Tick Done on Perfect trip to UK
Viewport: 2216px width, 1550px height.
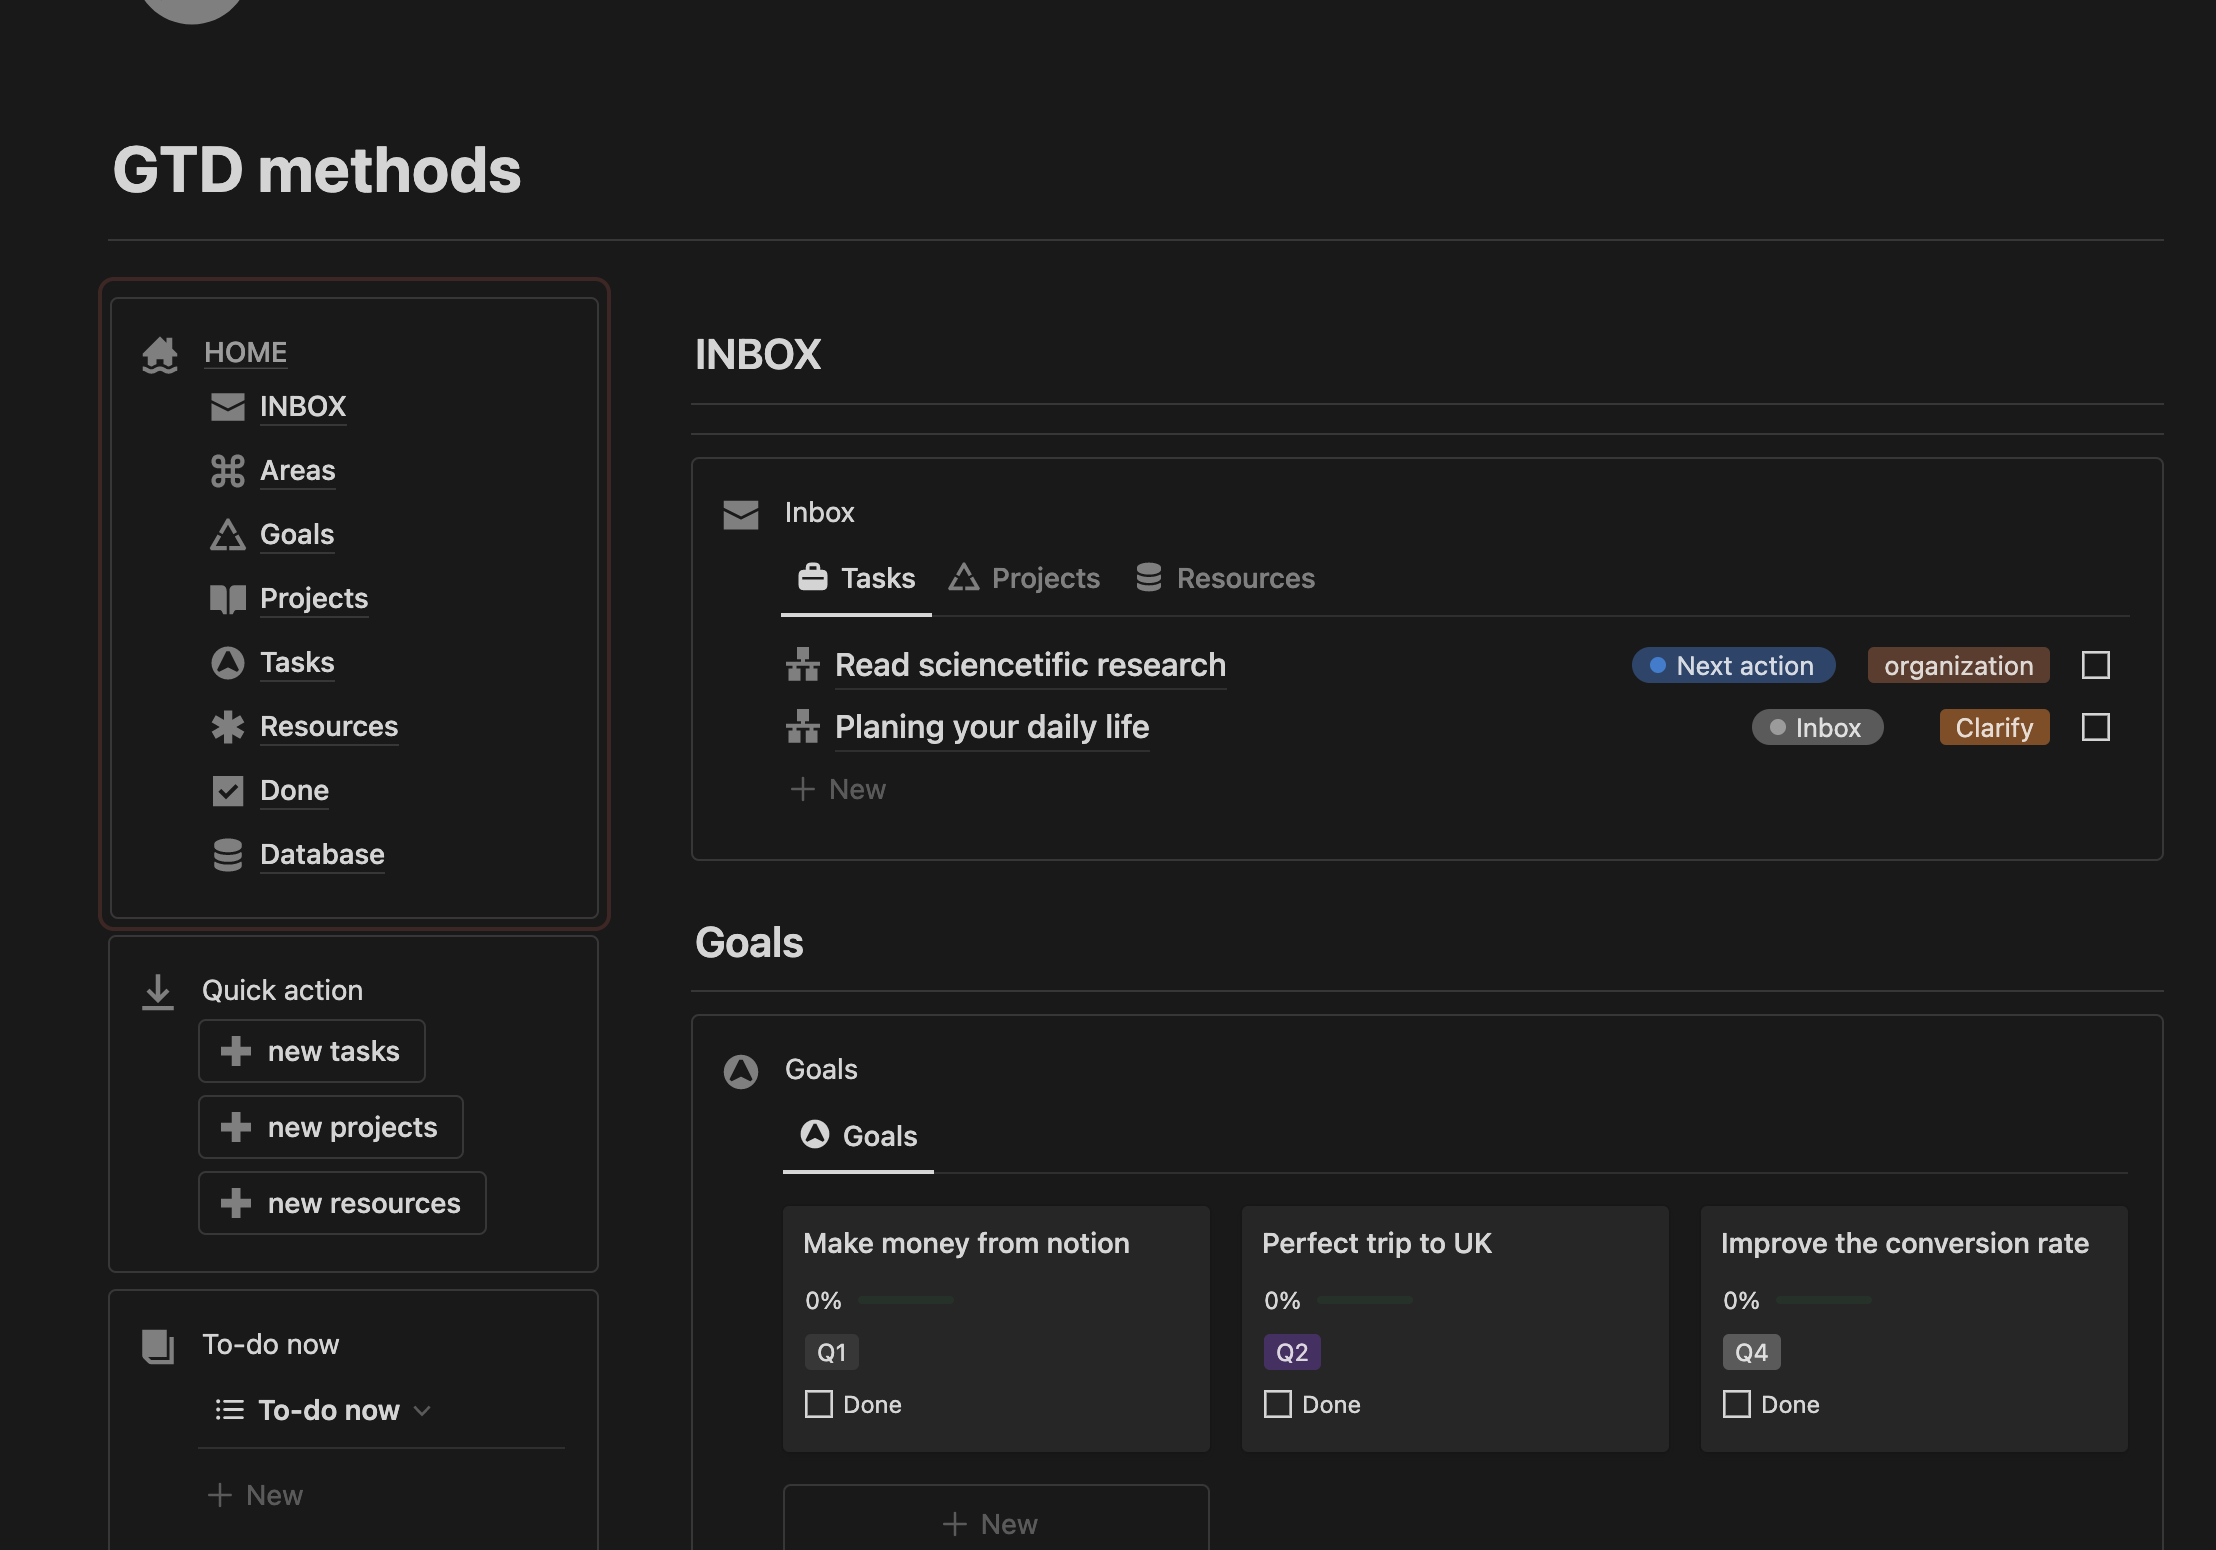(1278, 1404)
